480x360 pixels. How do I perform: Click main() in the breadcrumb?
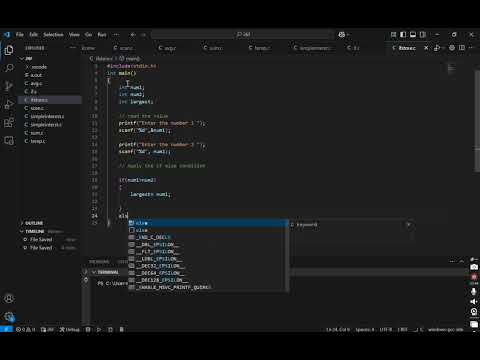(129, 58)
